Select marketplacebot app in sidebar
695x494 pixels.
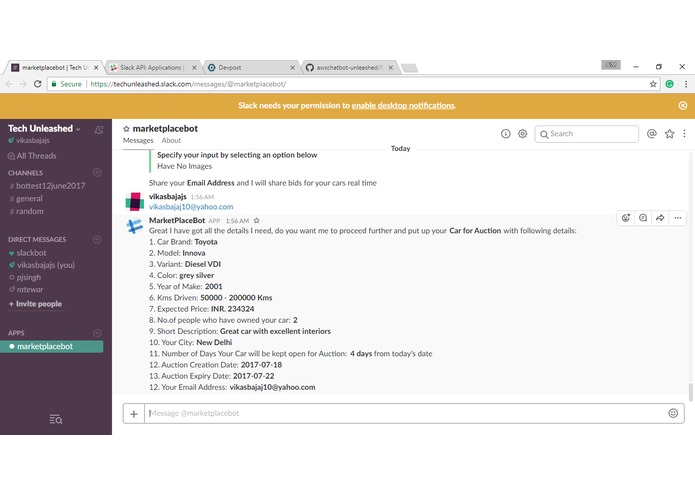51,346
